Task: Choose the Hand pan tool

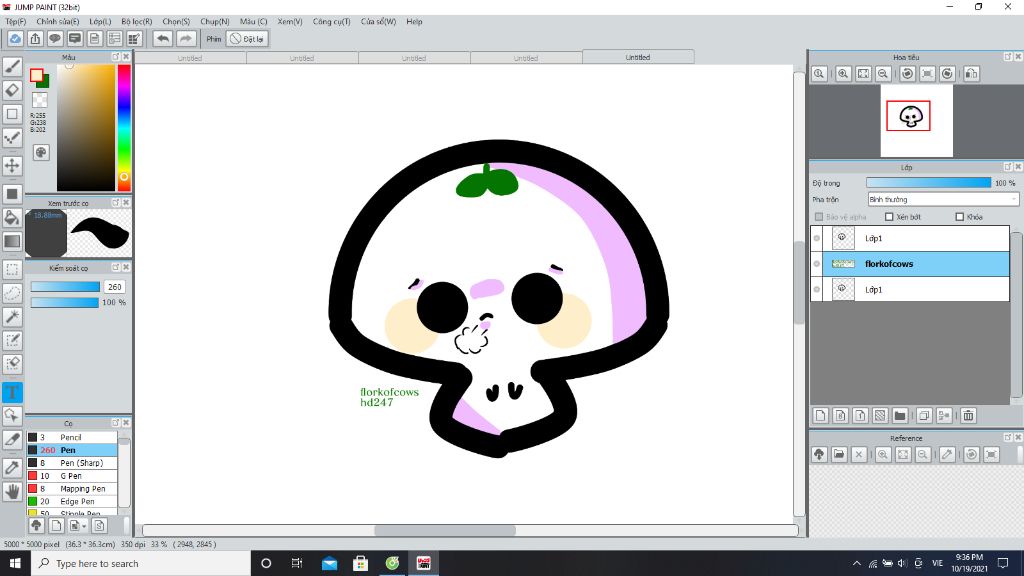Action: [12, 491]
